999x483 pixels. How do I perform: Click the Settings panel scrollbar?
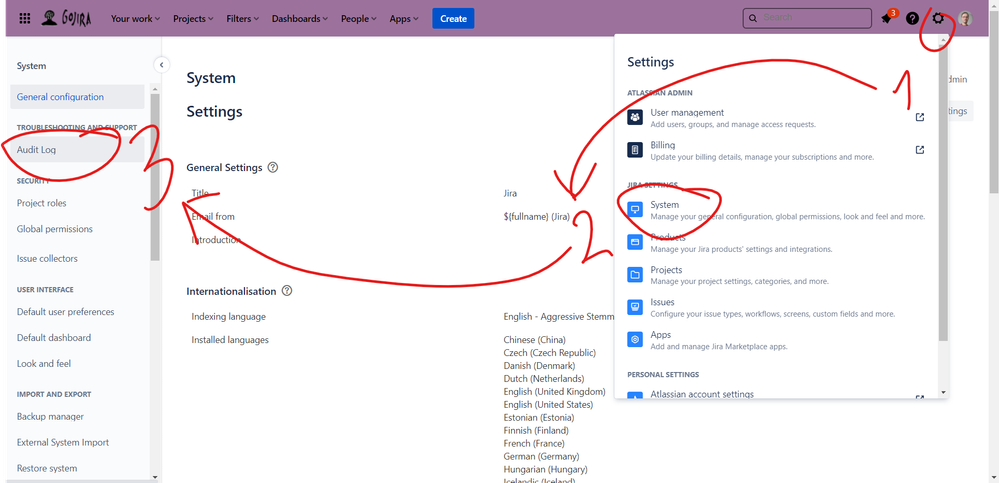tap(944, 191)
